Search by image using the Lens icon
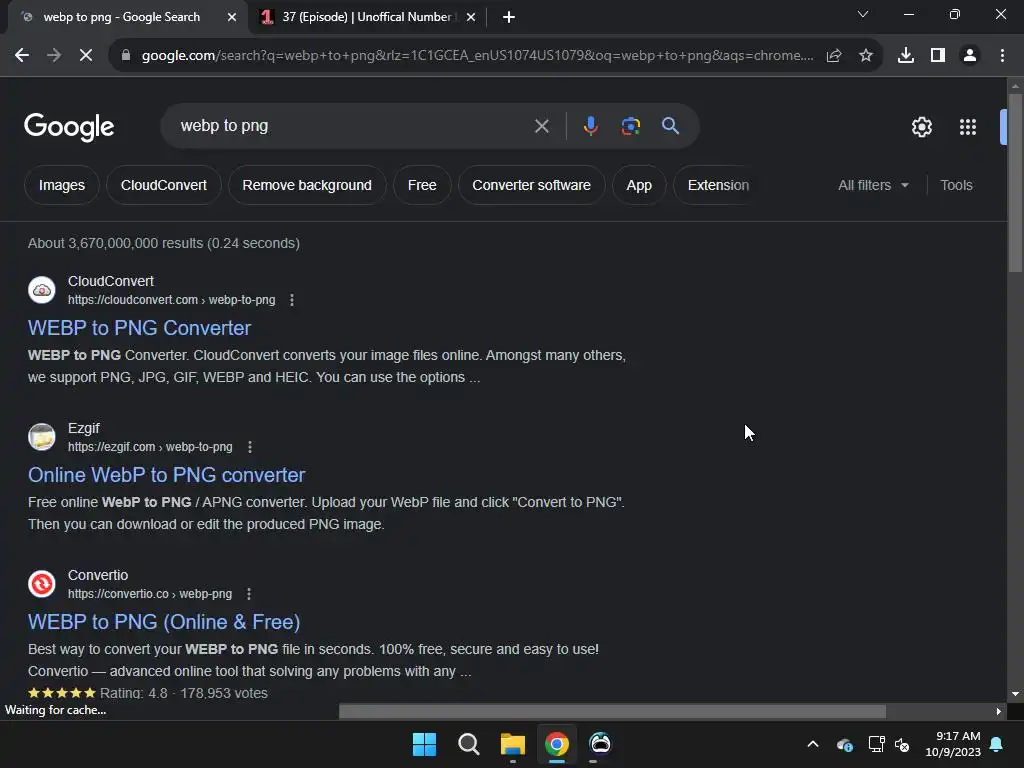 (630, 126)
